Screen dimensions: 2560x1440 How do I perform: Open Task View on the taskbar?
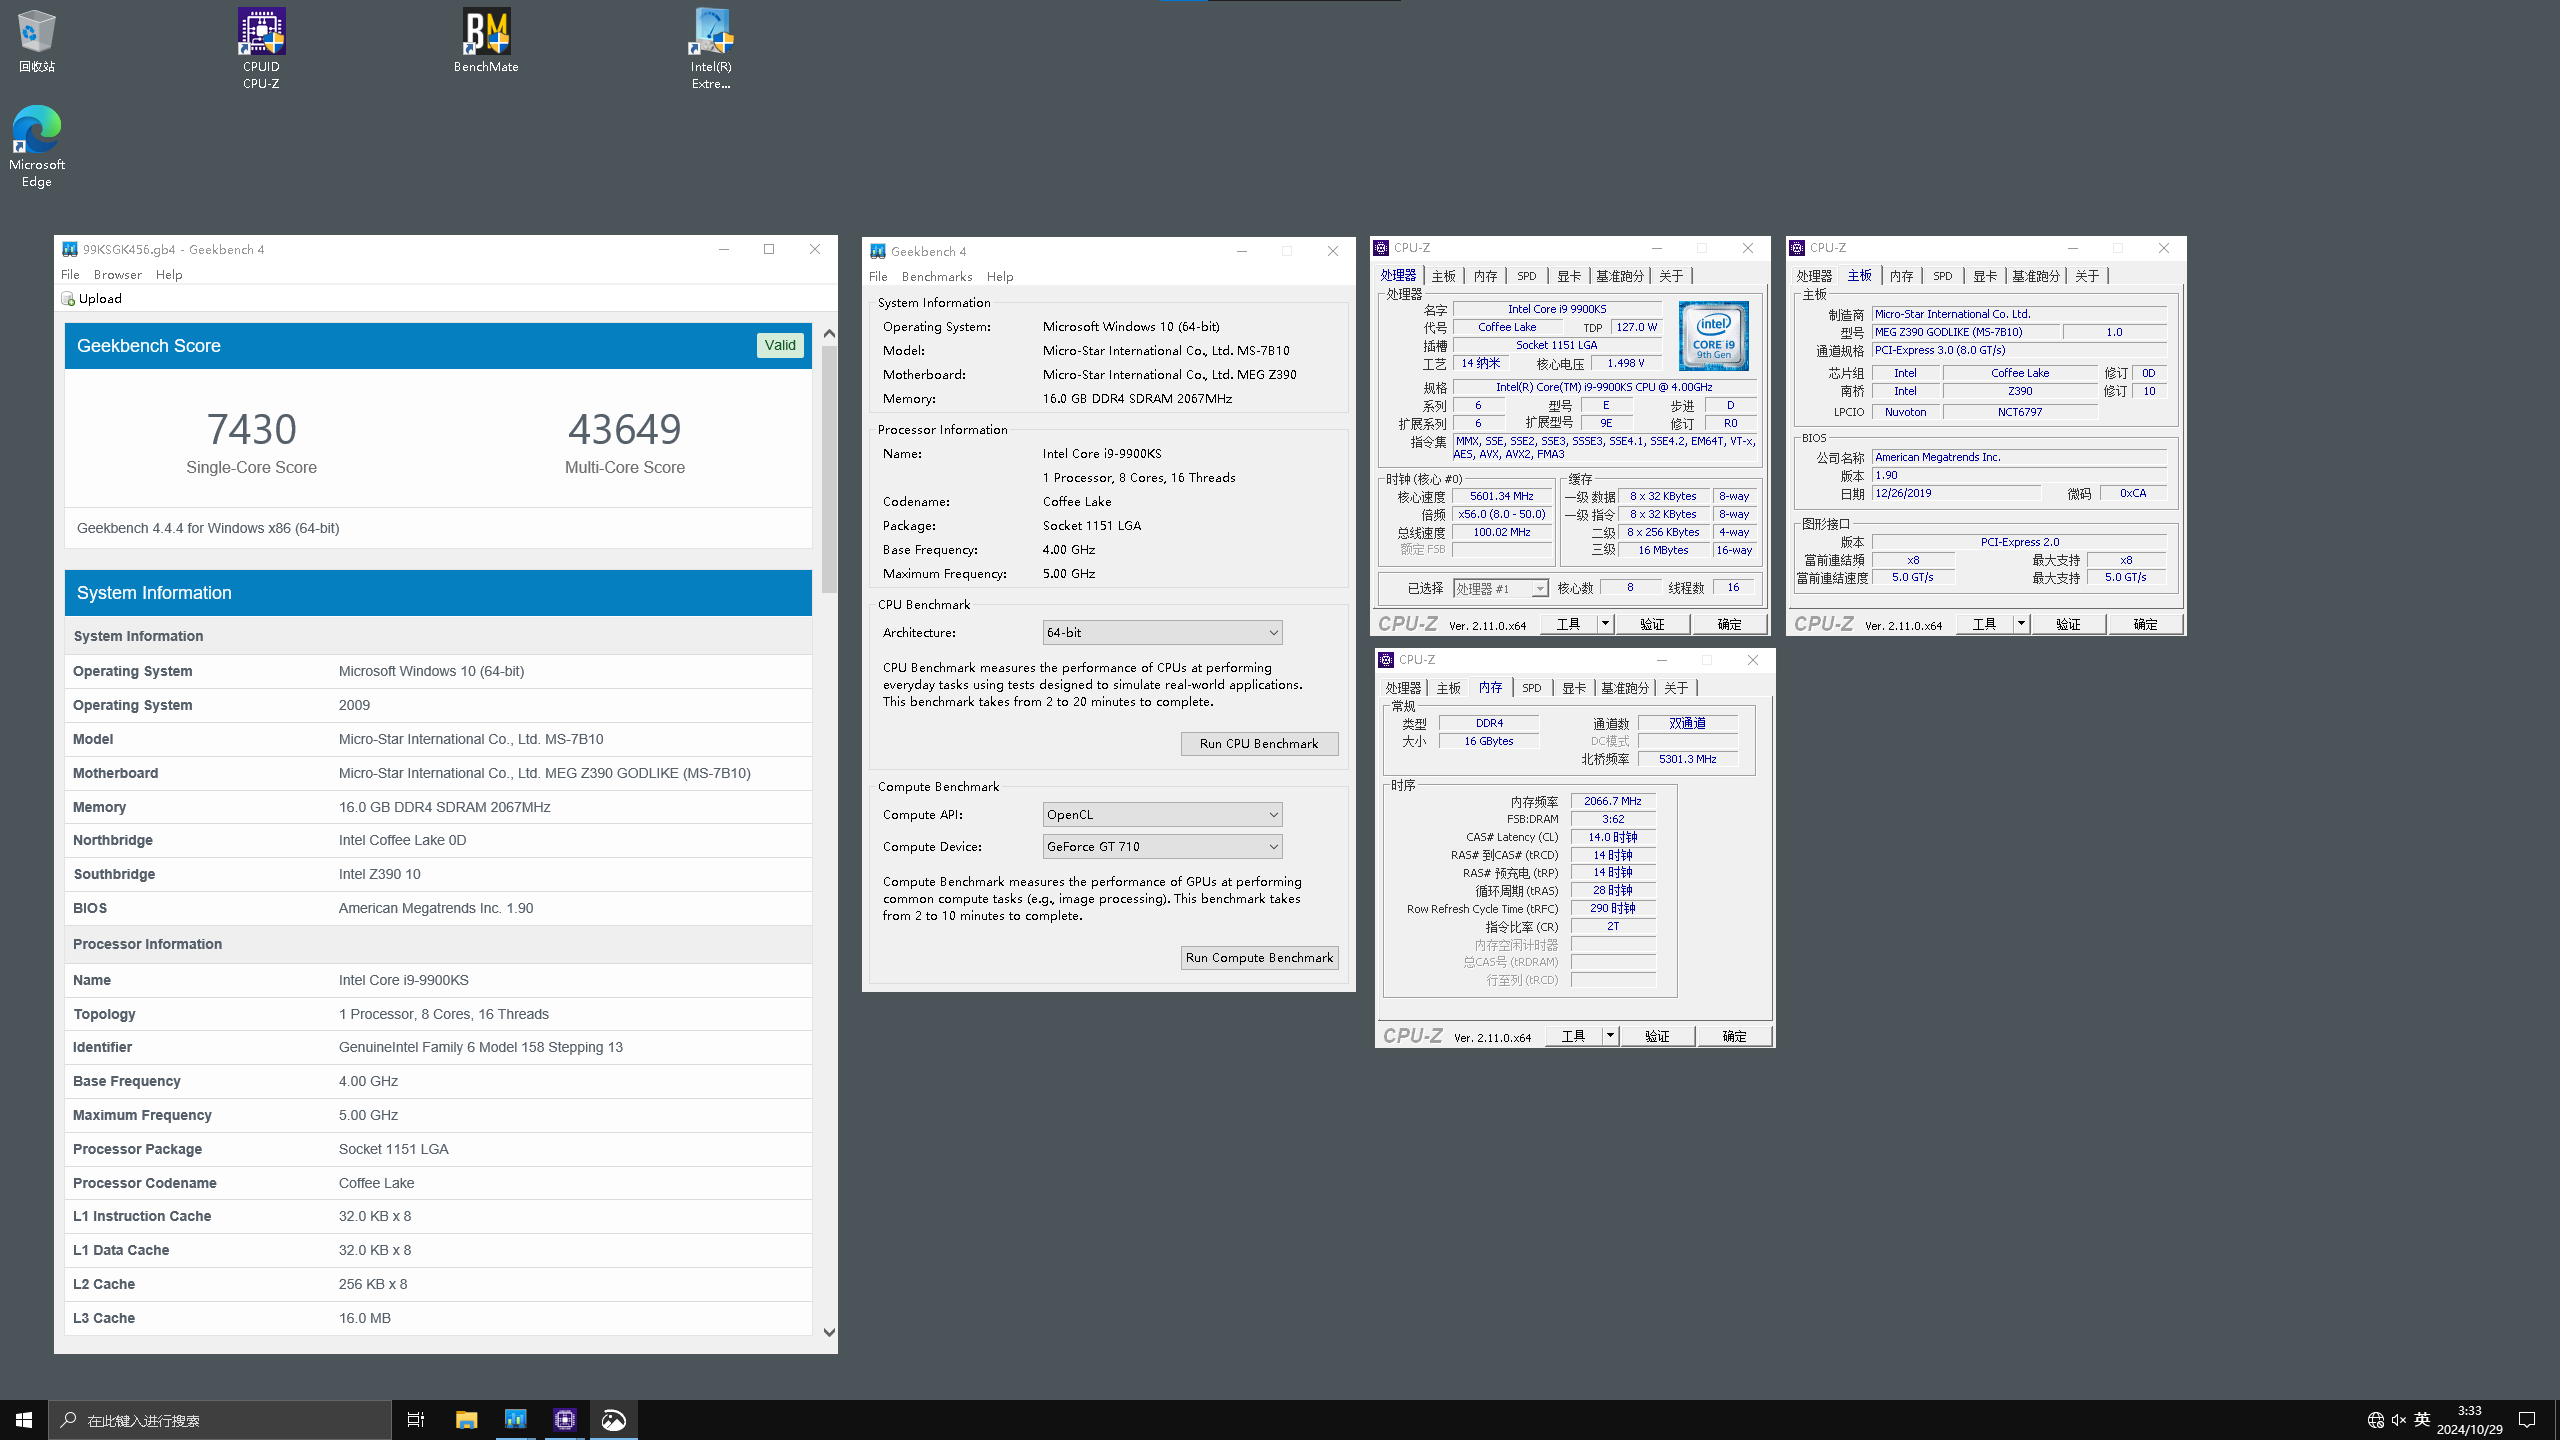[416, 1419]
